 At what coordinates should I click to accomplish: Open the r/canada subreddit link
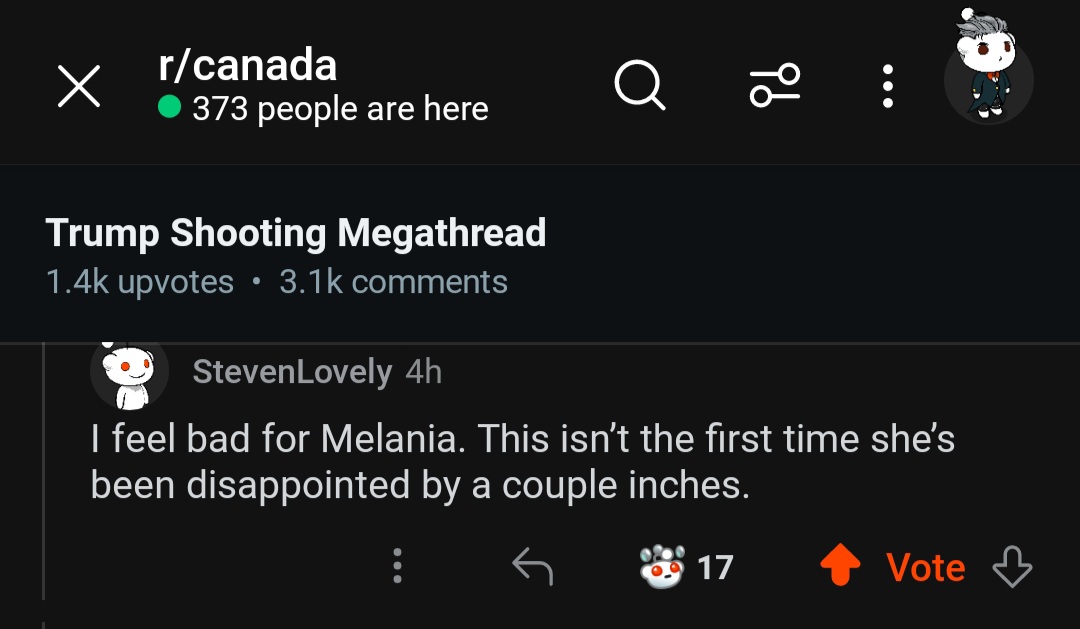click(x=247, y=66)
